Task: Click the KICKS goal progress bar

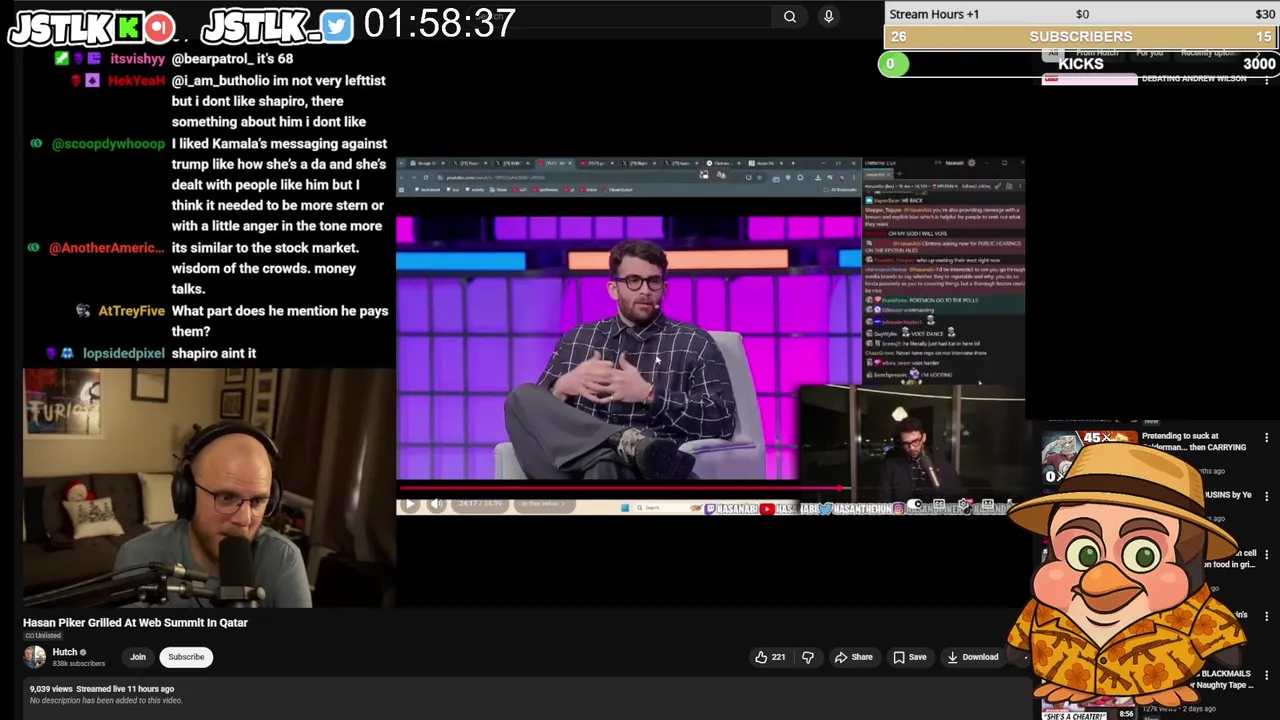Action: pos(1081,64)
